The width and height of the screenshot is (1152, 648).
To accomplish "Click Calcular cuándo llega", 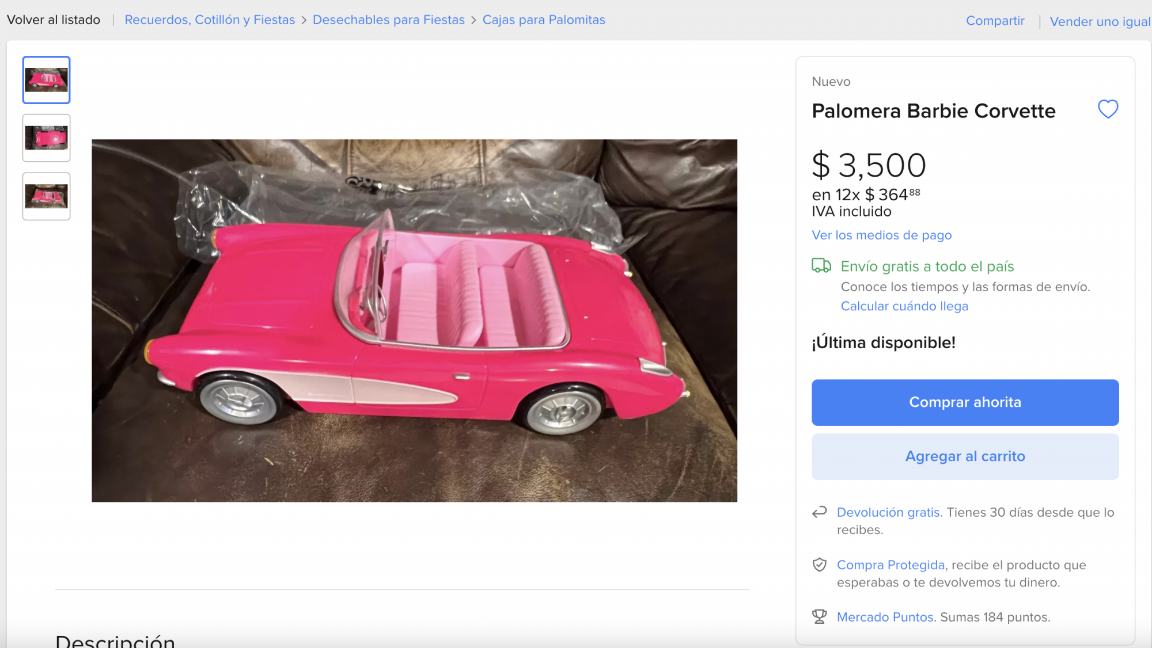I will 904,306.
